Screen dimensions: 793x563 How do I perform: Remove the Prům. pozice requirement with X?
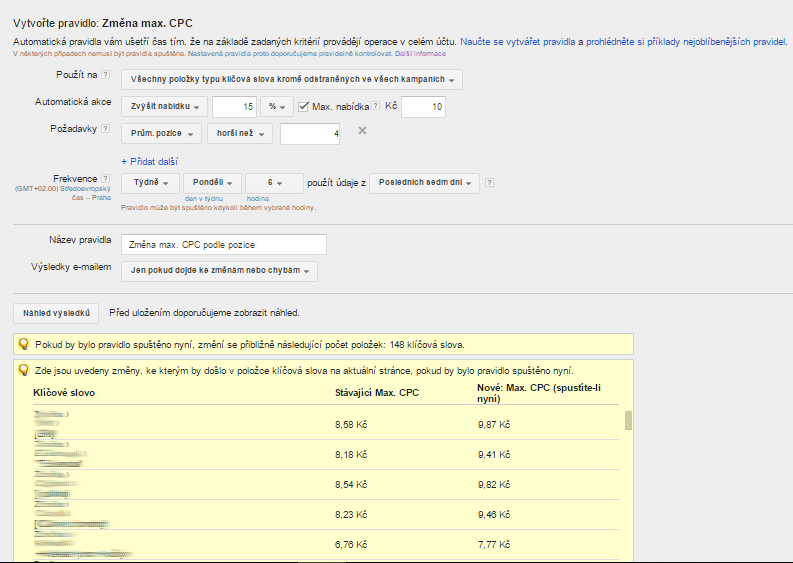coord(362,131)
